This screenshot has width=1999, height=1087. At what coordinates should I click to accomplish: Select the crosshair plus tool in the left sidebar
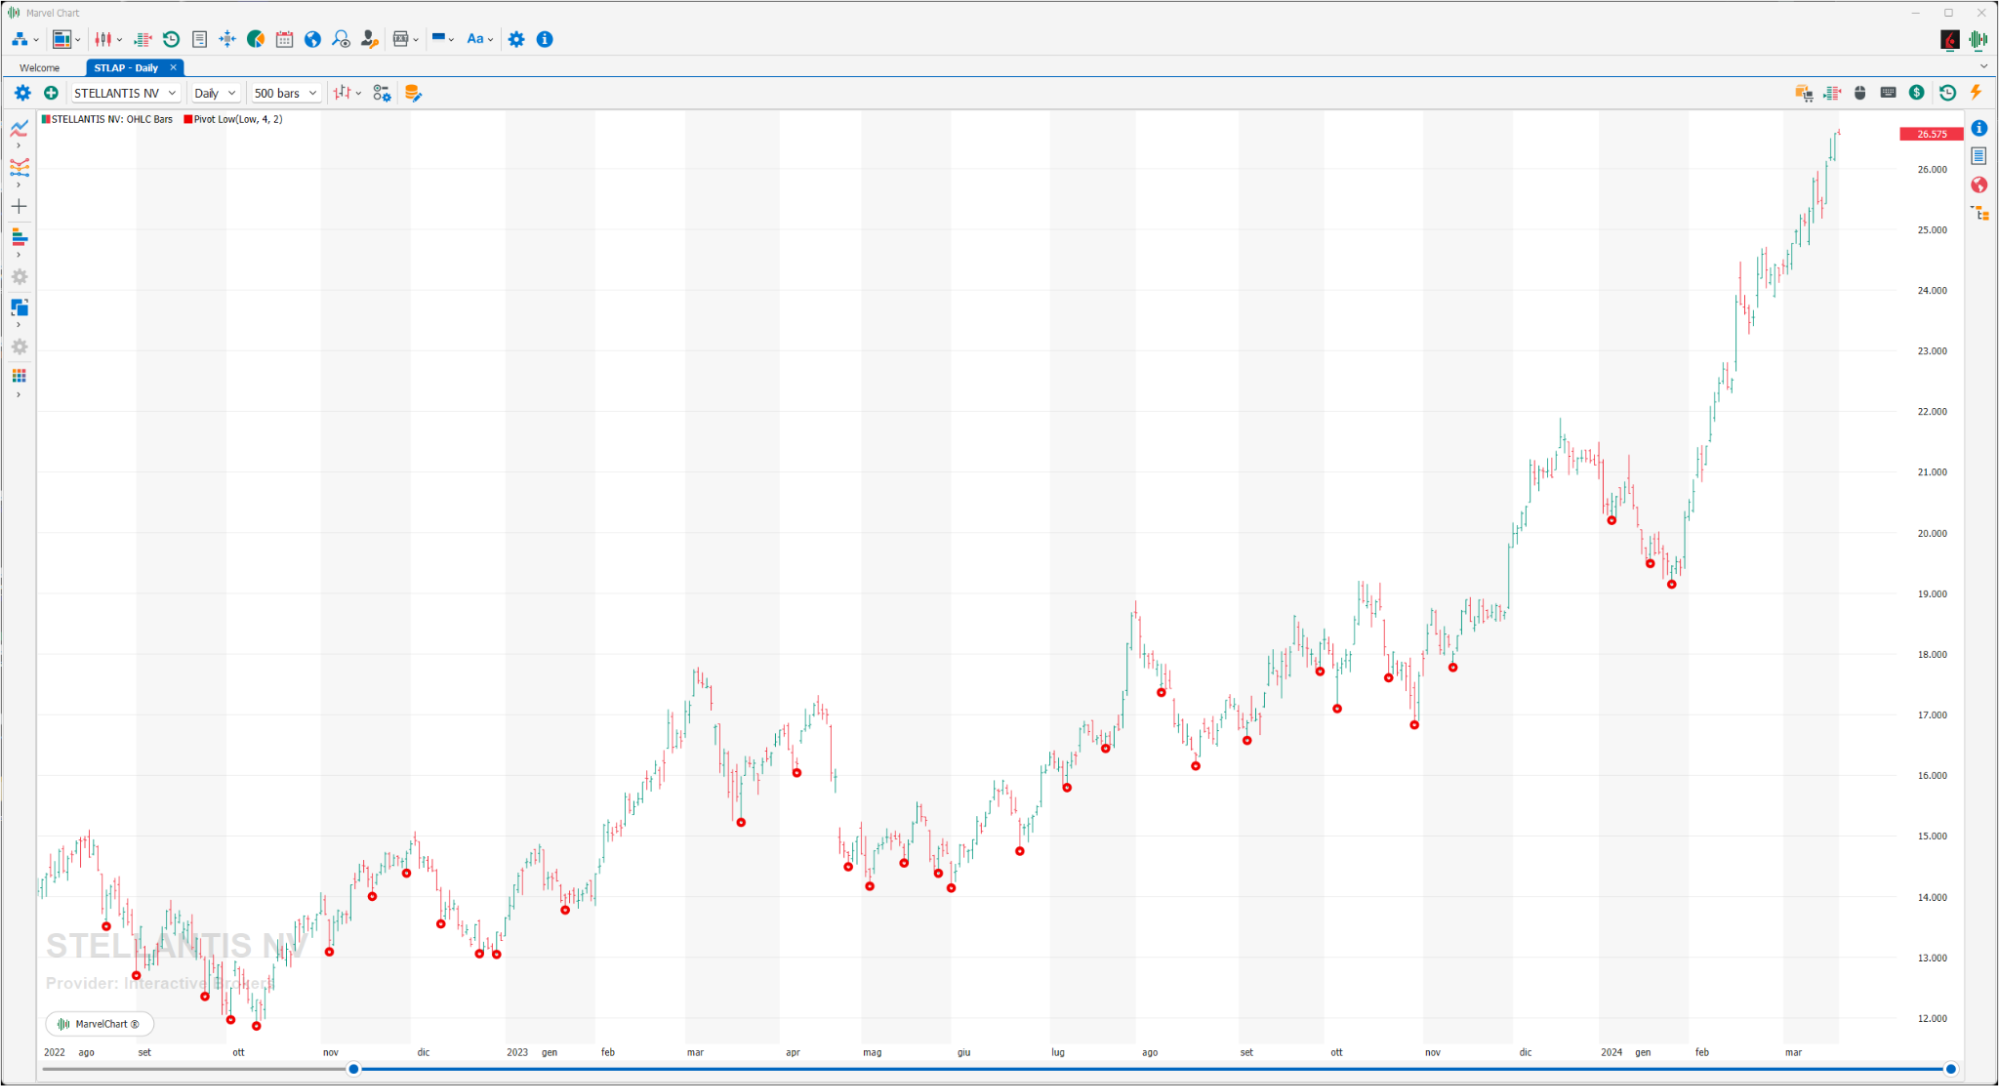19,206
